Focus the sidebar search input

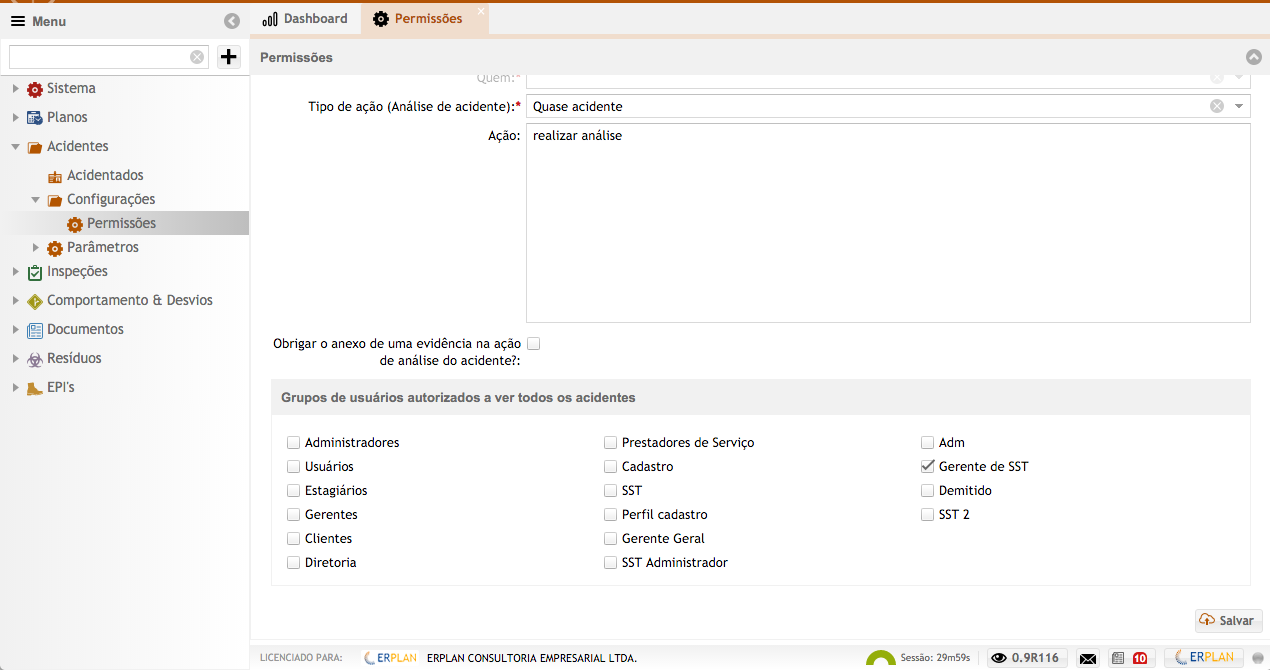(98, 57)
